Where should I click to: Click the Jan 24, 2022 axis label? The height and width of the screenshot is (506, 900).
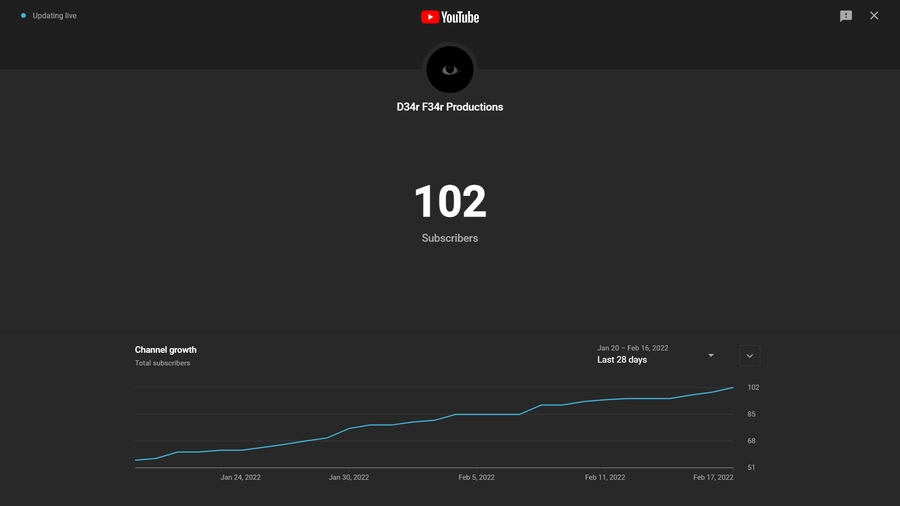(x=240, y=477)
